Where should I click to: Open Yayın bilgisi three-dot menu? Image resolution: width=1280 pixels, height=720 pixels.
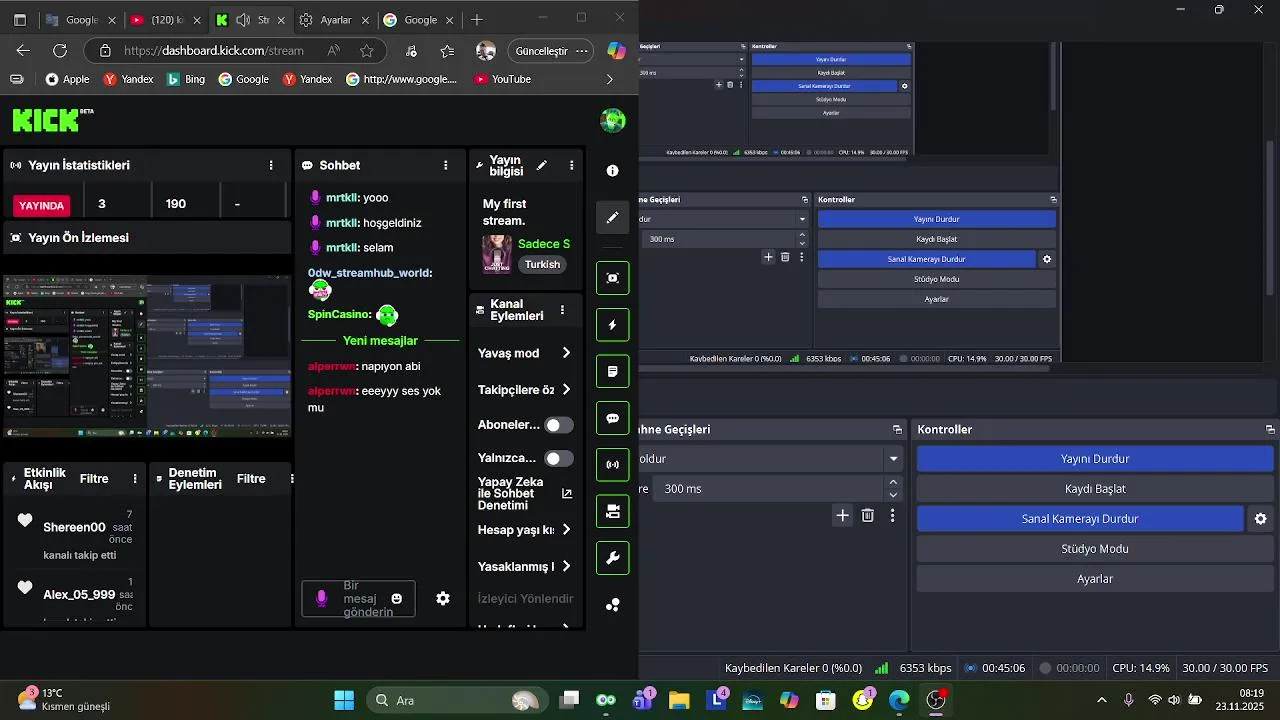click(572, 165)
